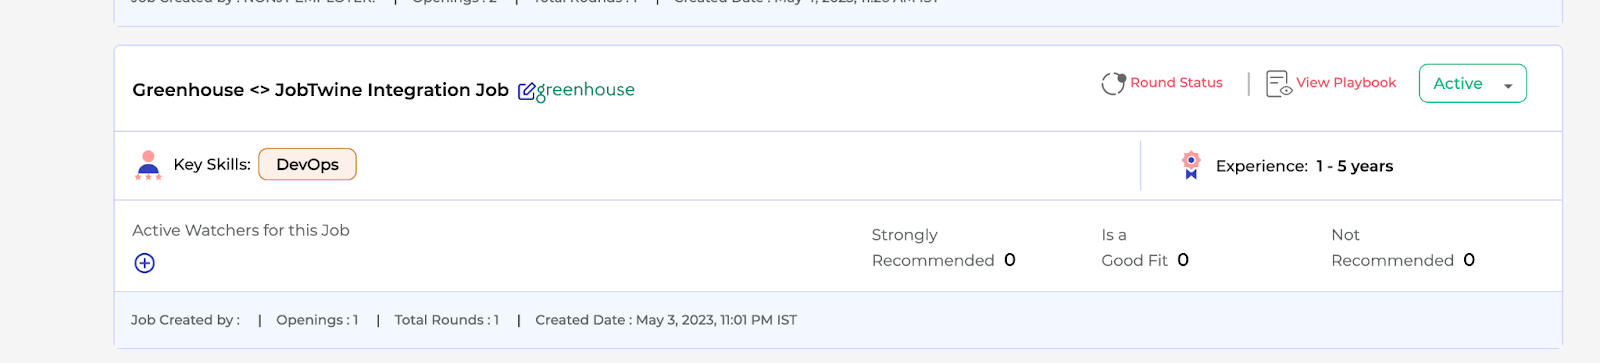Open the Active status dropdown
Viewport: 1600px width, 363px height.
point(1472,84)
